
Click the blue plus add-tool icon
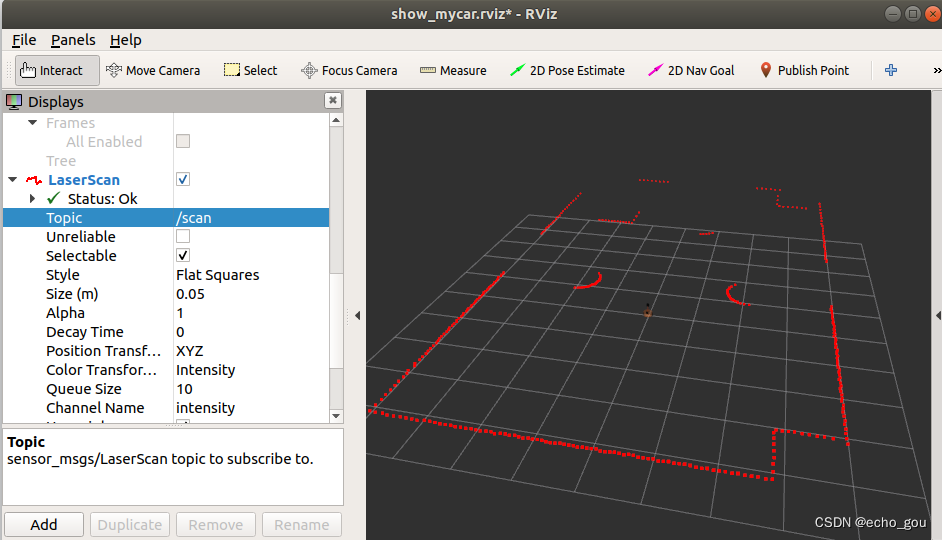click(891, 70)
